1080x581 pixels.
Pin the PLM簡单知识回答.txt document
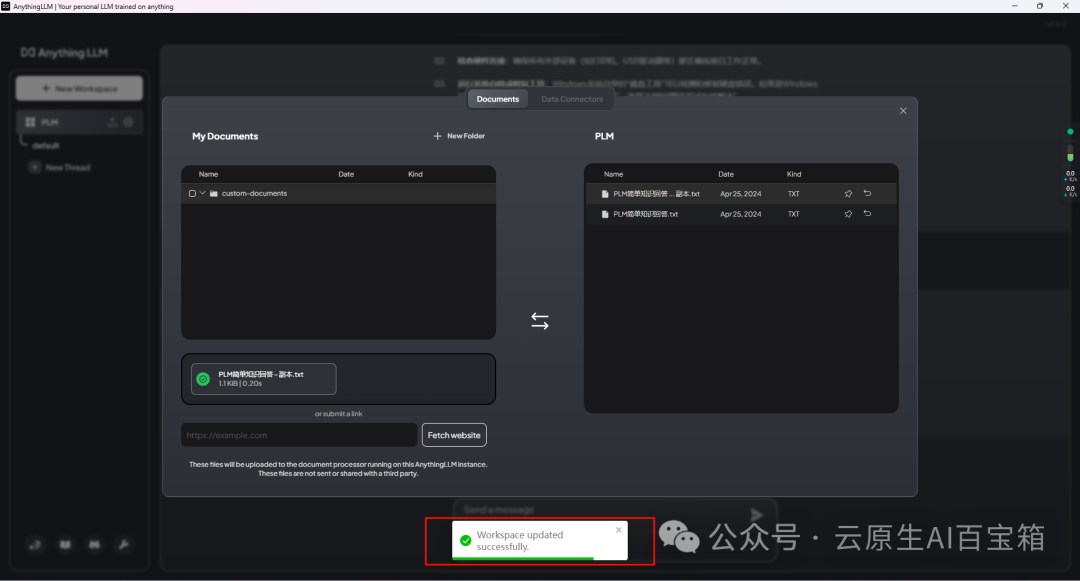click(848, 214)
